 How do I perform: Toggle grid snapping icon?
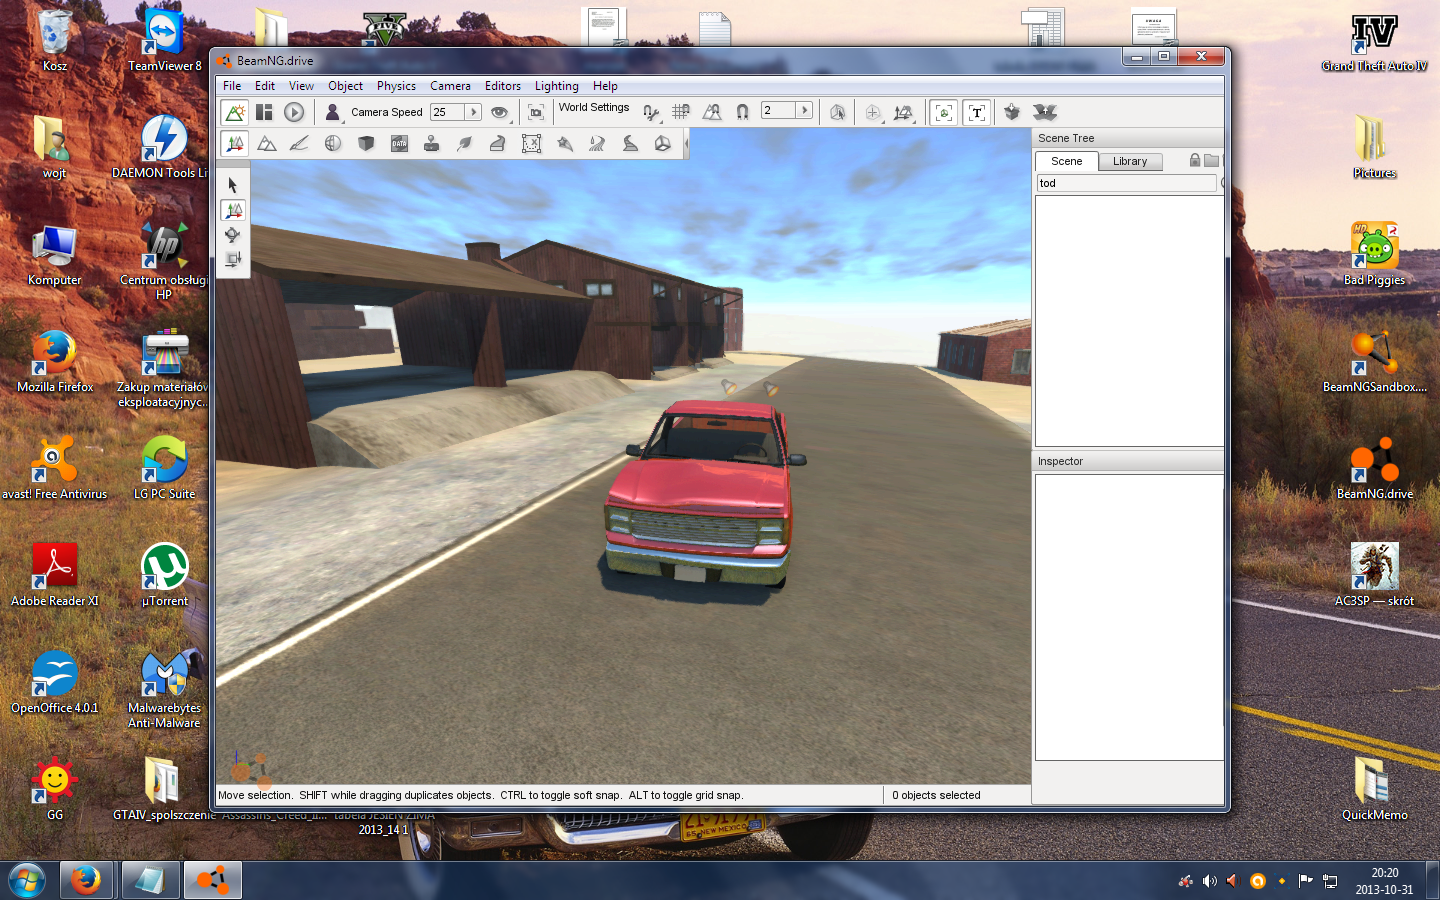pos(681,112)
